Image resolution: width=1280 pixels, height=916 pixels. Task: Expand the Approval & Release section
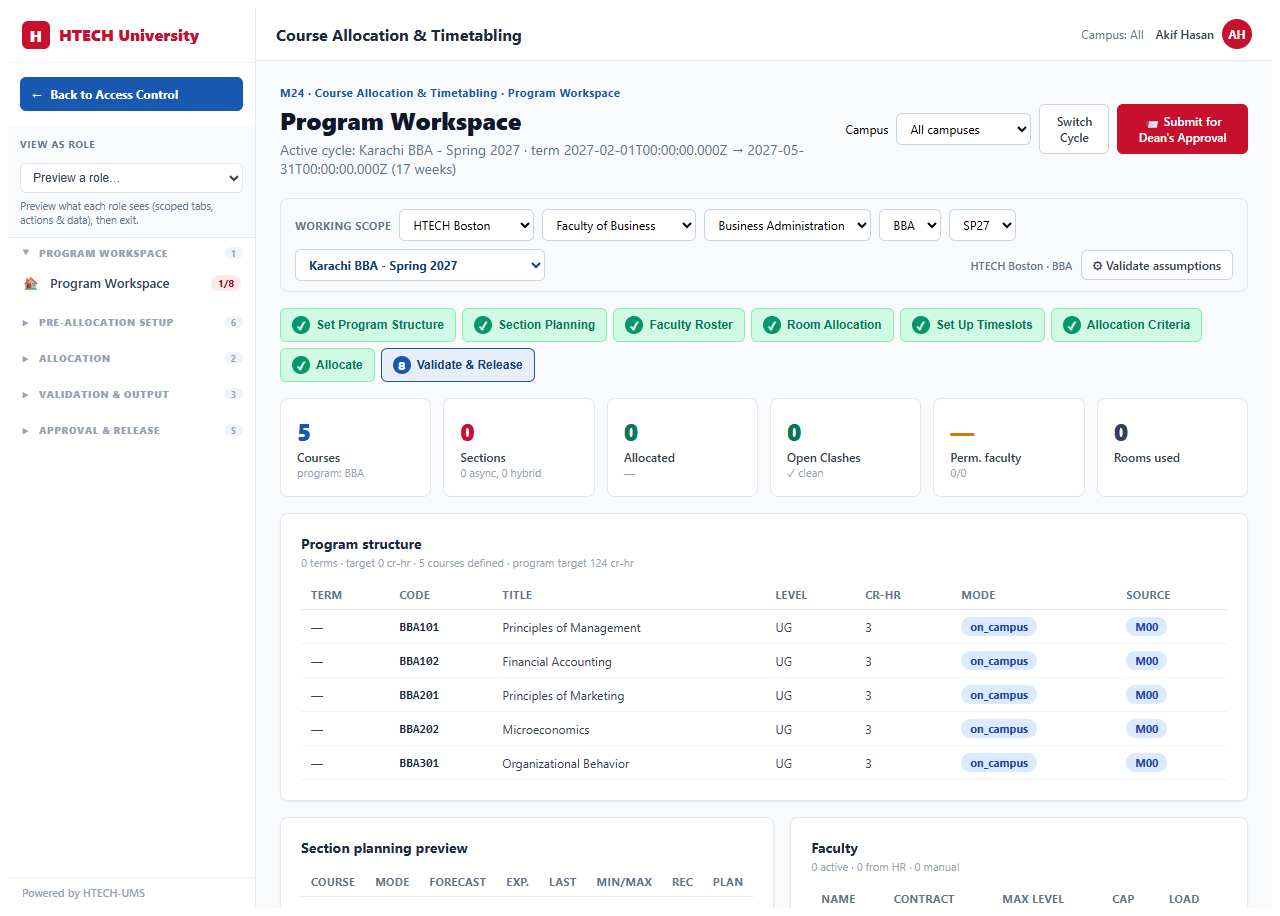click(x=130, y=430)
